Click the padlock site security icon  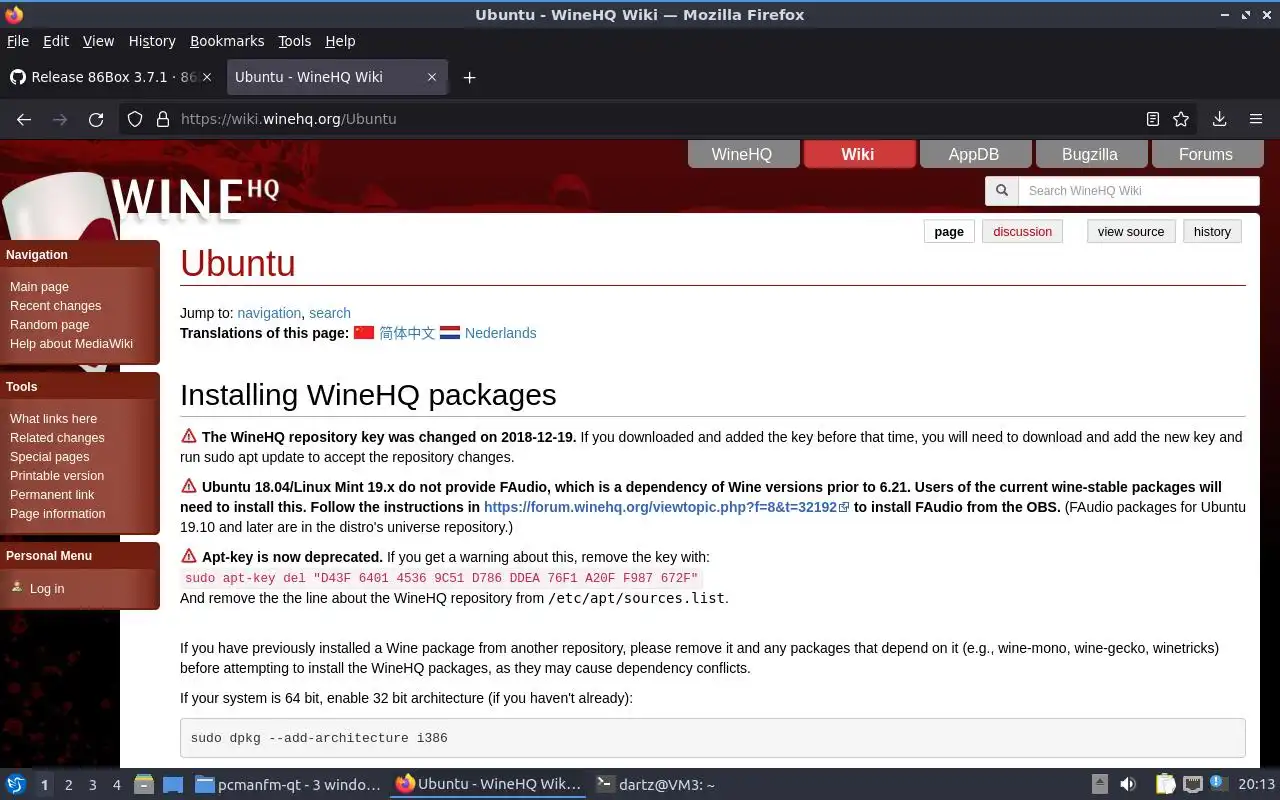tap(163, 119)
